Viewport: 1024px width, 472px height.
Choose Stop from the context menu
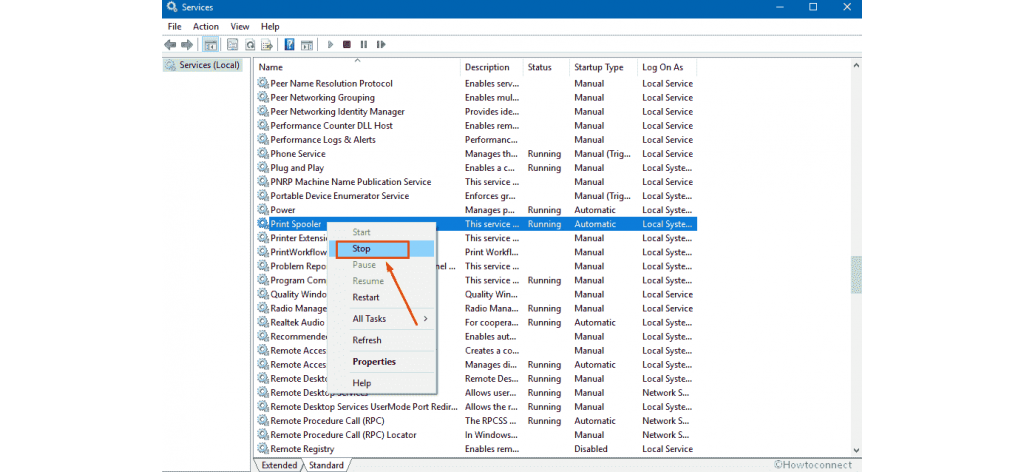click(371, 248)
